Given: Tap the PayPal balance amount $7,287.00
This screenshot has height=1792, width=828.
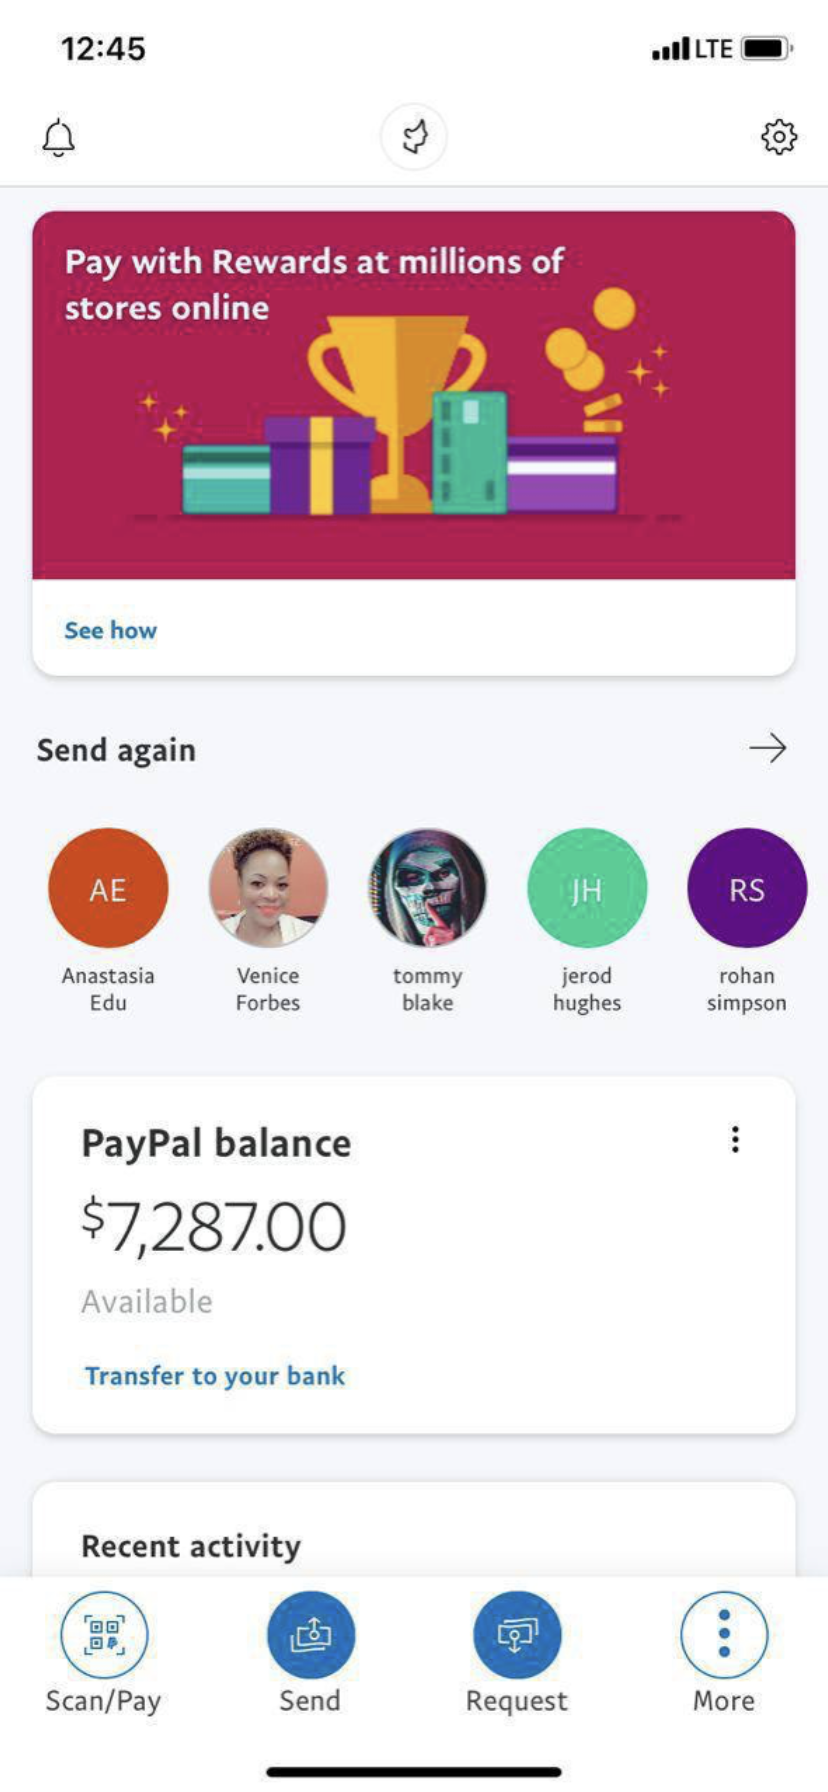Looking at the screenshot, I should click(214, 1226).
